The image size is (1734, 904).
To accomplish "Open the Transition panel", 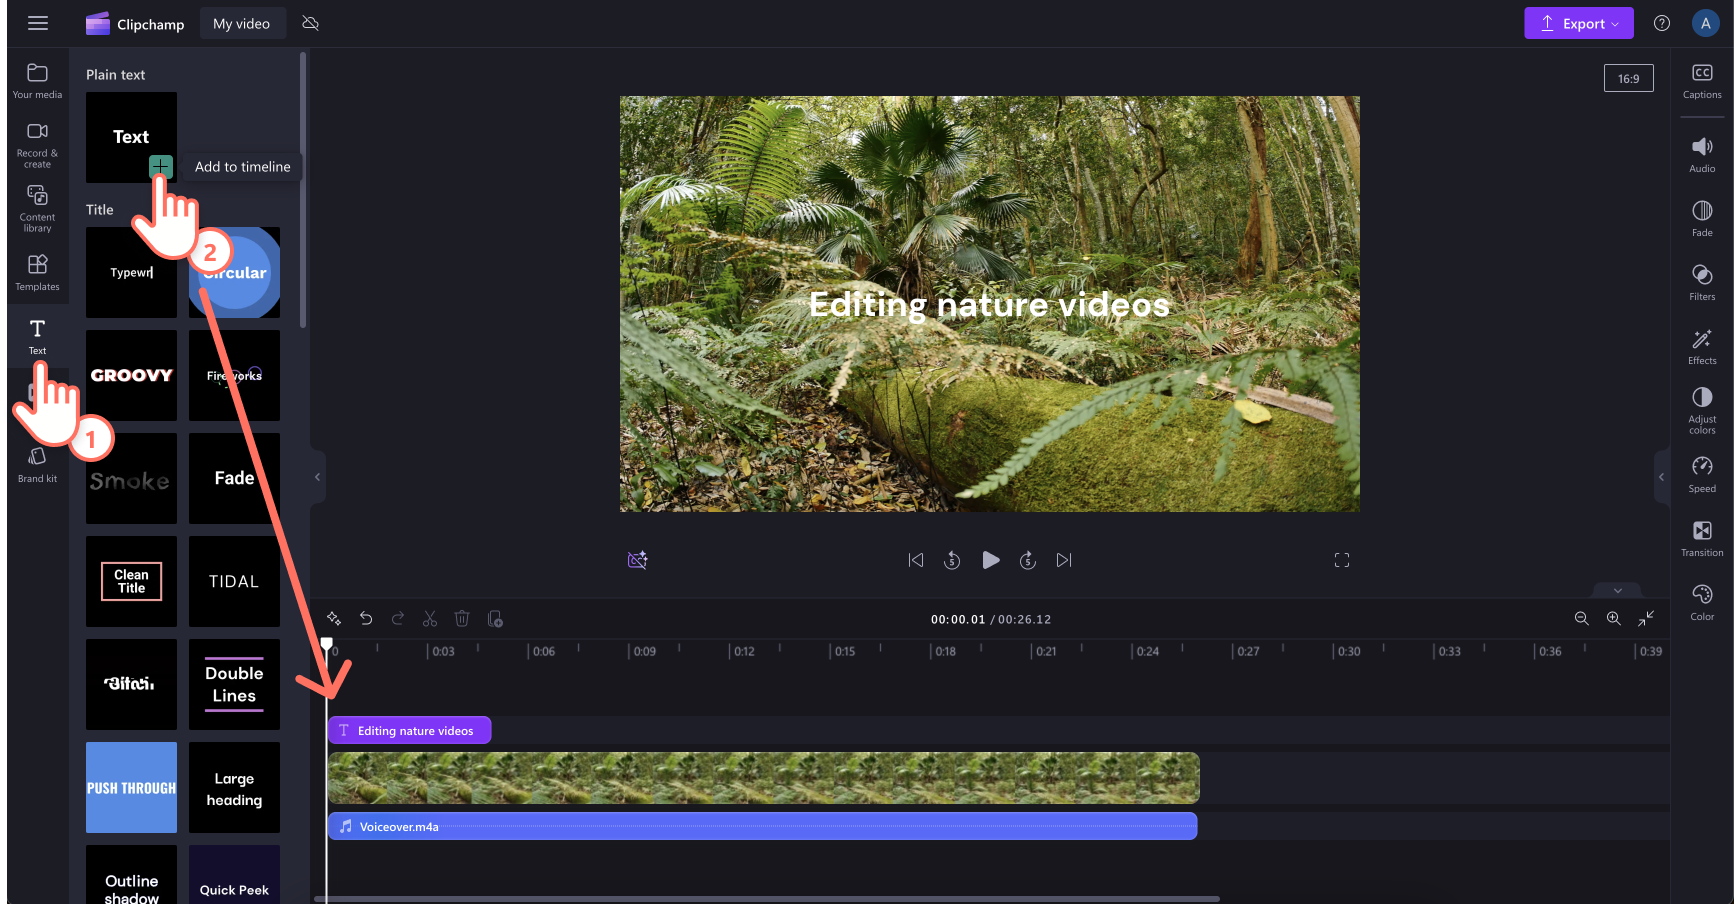I will coord(1702,538).
